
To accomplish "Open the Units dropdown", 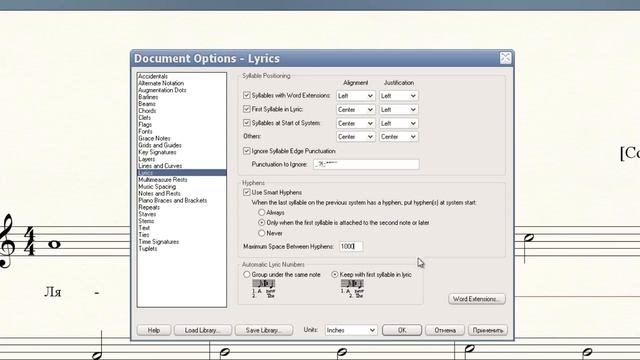I will [x=351, y=330].
